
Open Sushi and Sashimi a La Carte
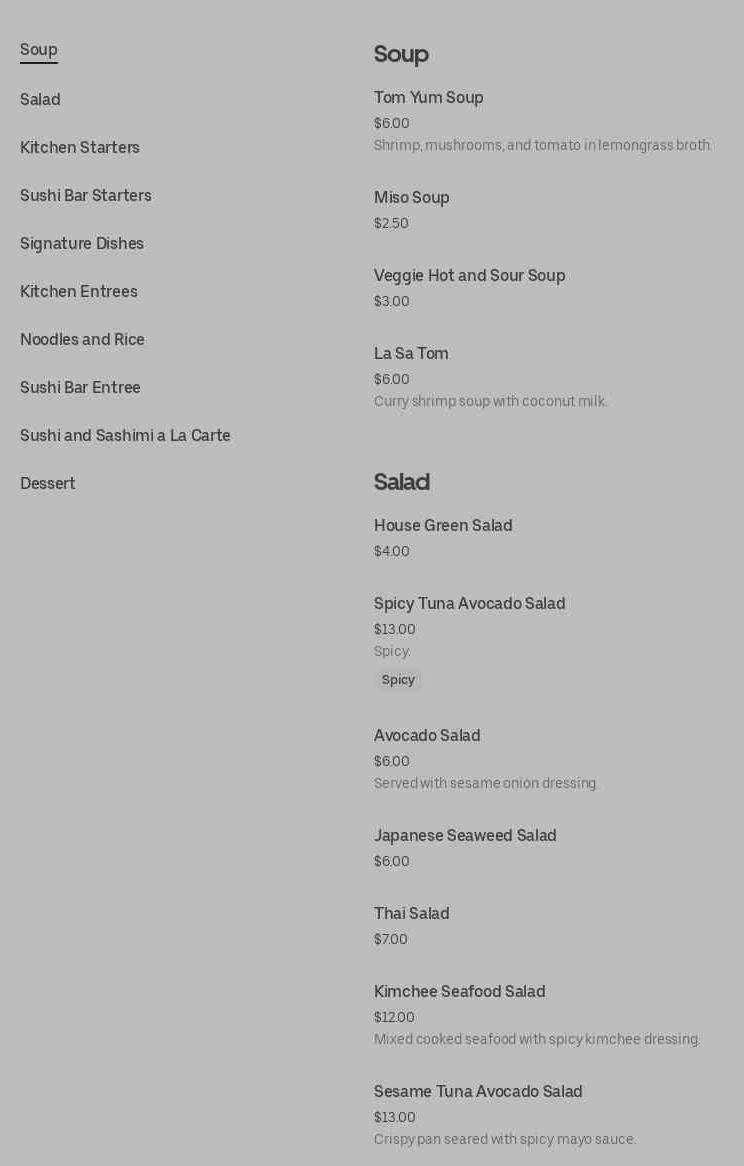125,436
